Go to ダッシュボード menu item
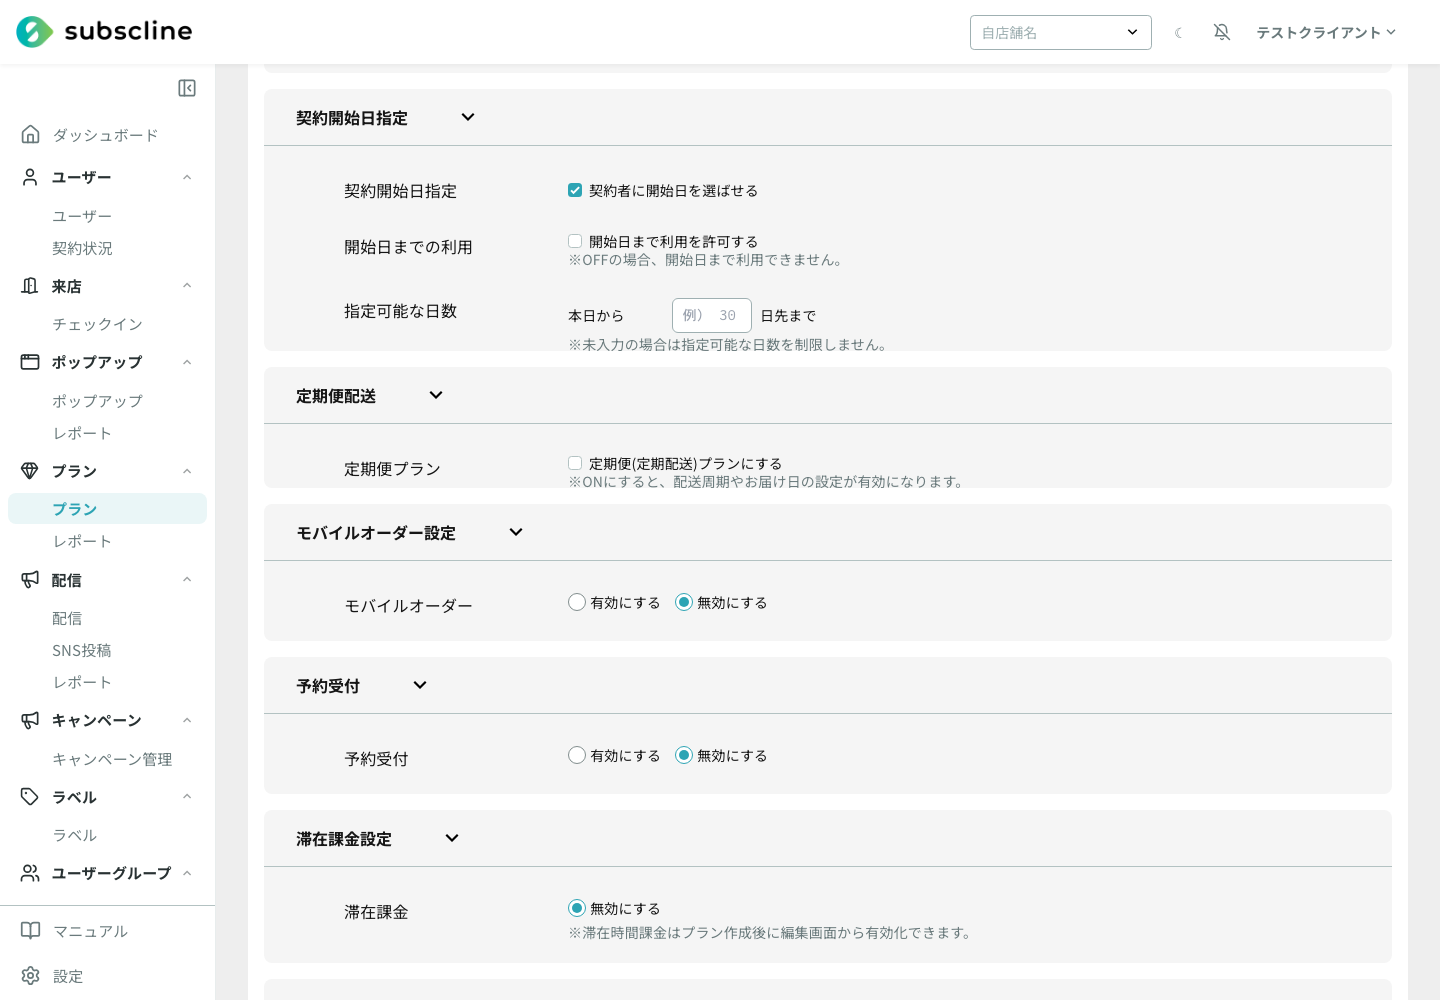 [x=107, y=135]
